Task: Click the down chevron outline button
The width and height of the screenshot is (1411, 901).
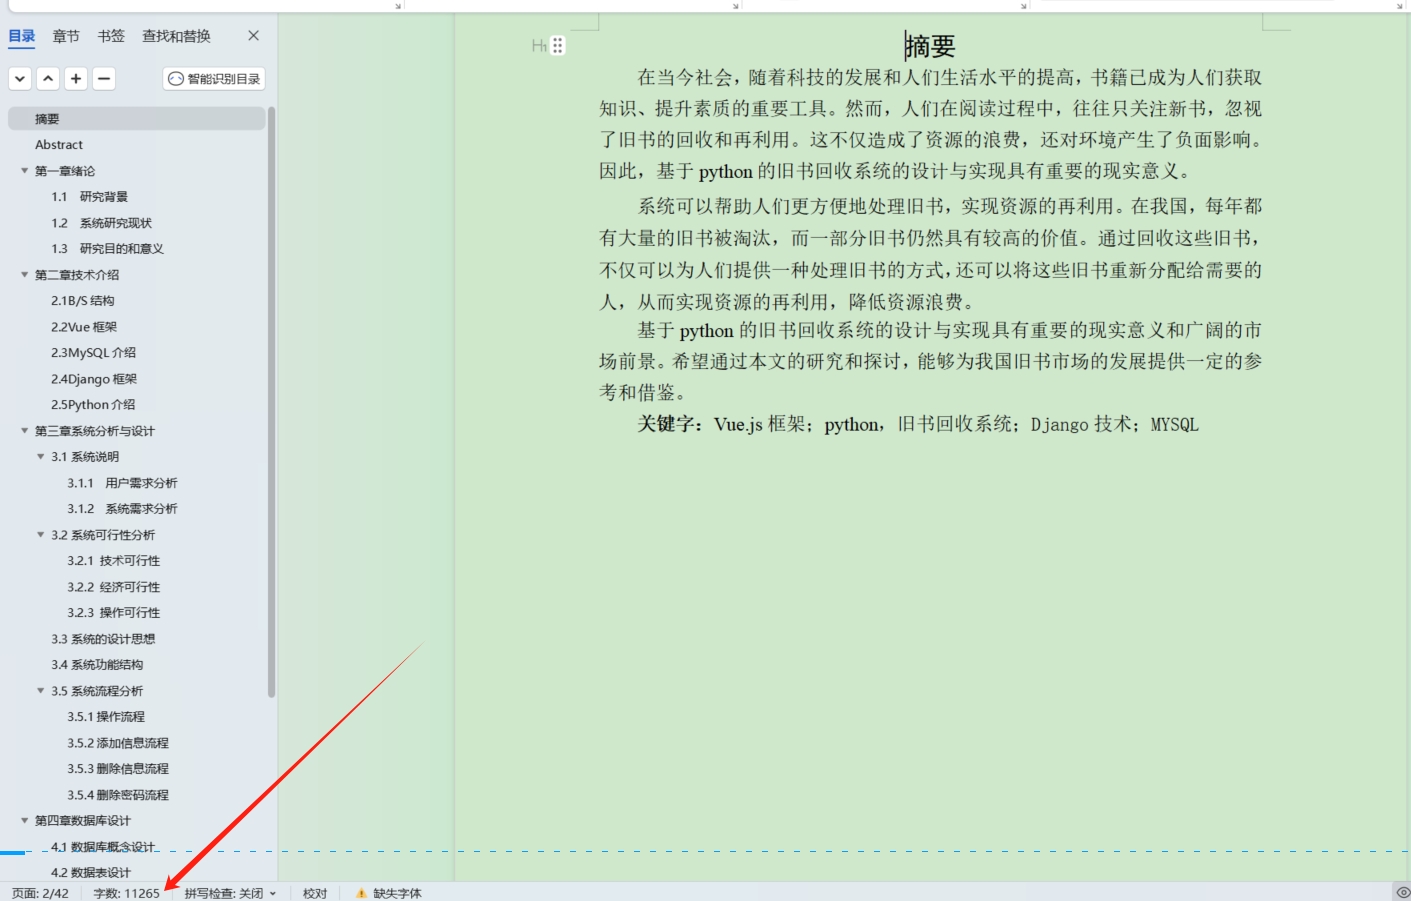Action: coord(20,78)
